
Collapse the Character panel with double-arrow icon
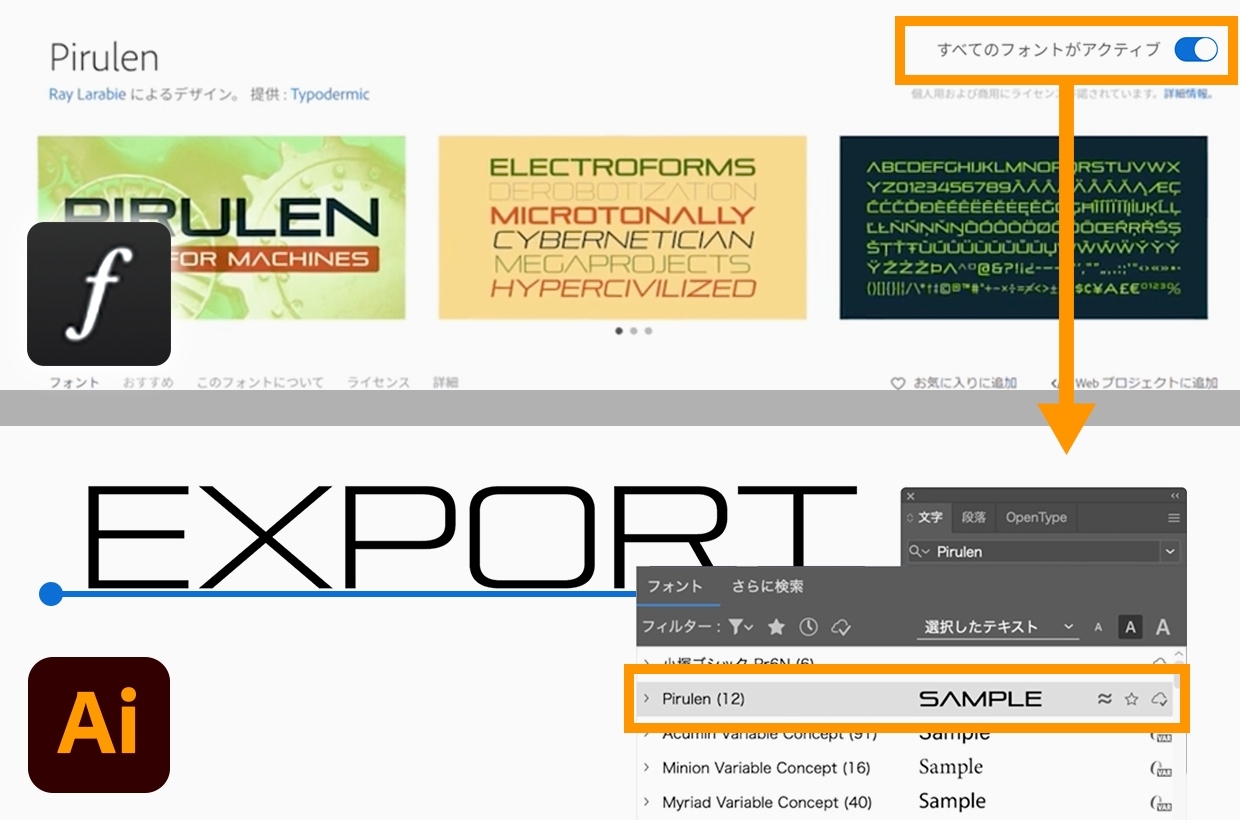click(x=1175, y=495)
